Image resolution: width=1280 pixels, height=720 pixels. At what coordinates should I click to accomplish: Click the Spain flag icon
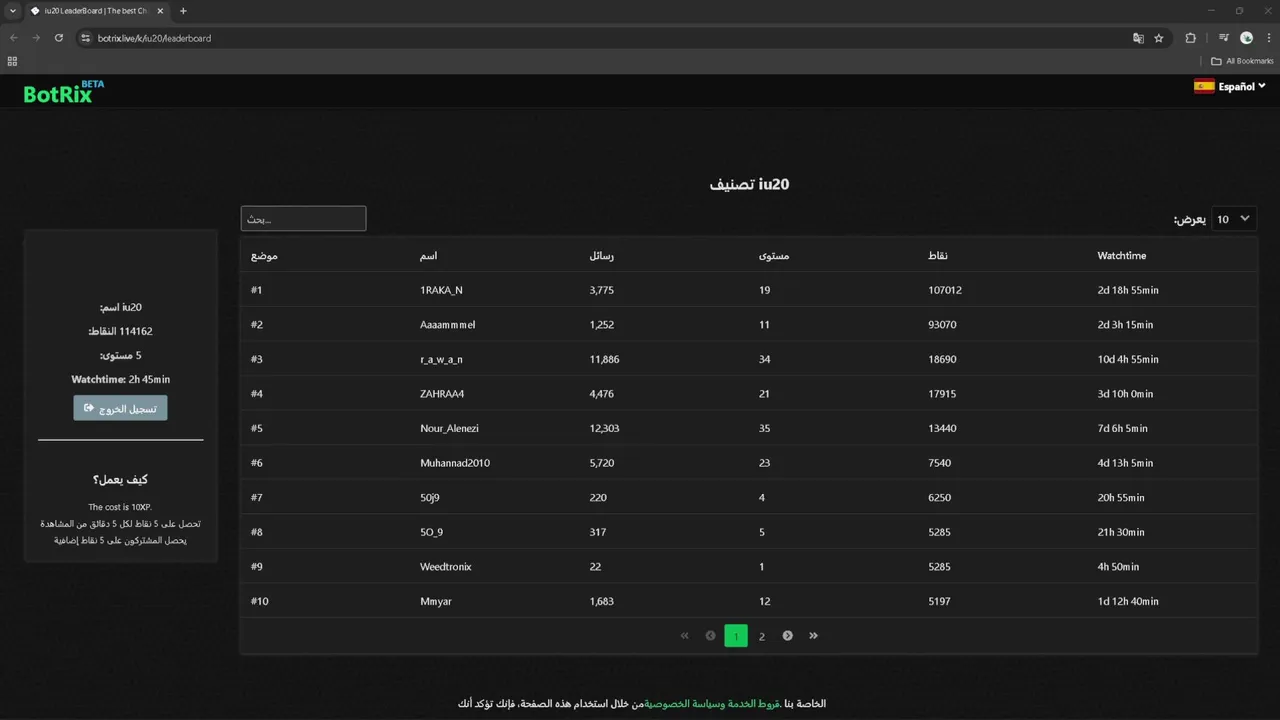click(1204, 86)
